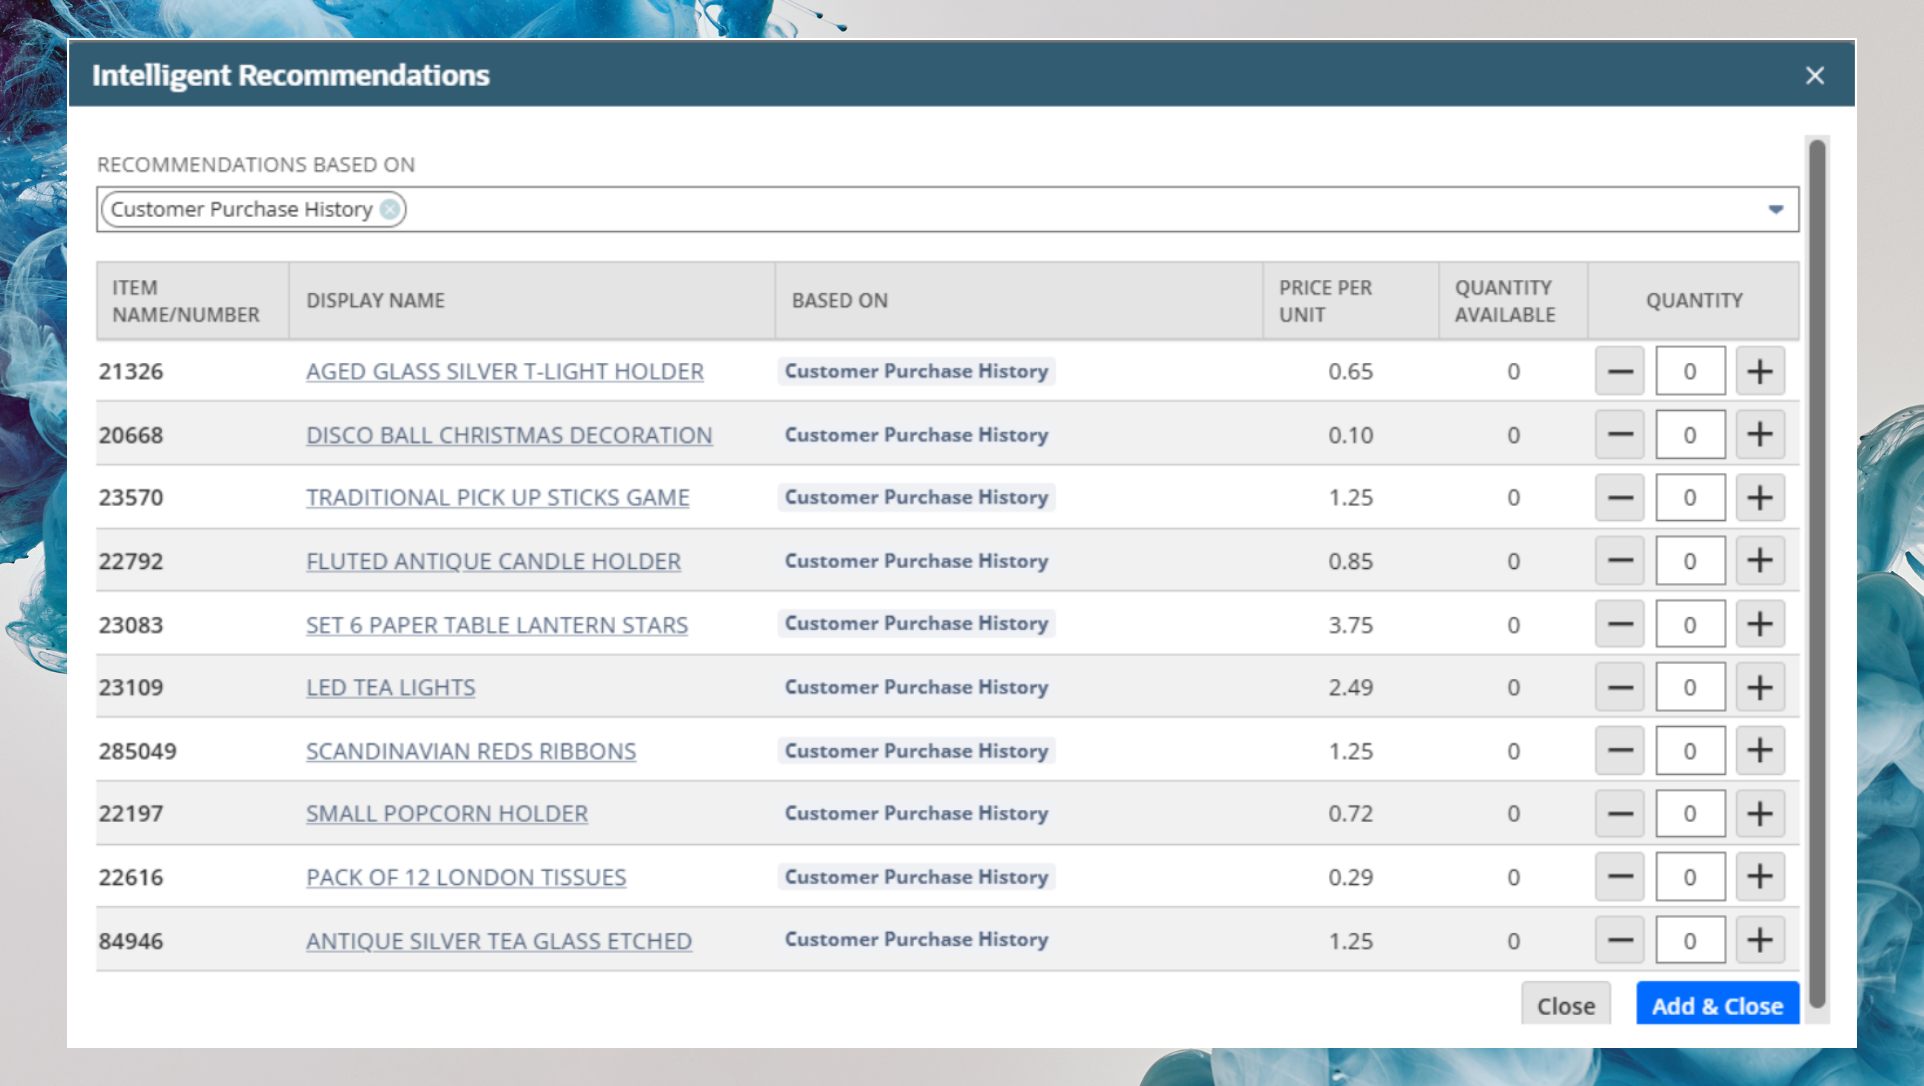Close the Intelligent Recommendations dialog with X

[1815, 75]
